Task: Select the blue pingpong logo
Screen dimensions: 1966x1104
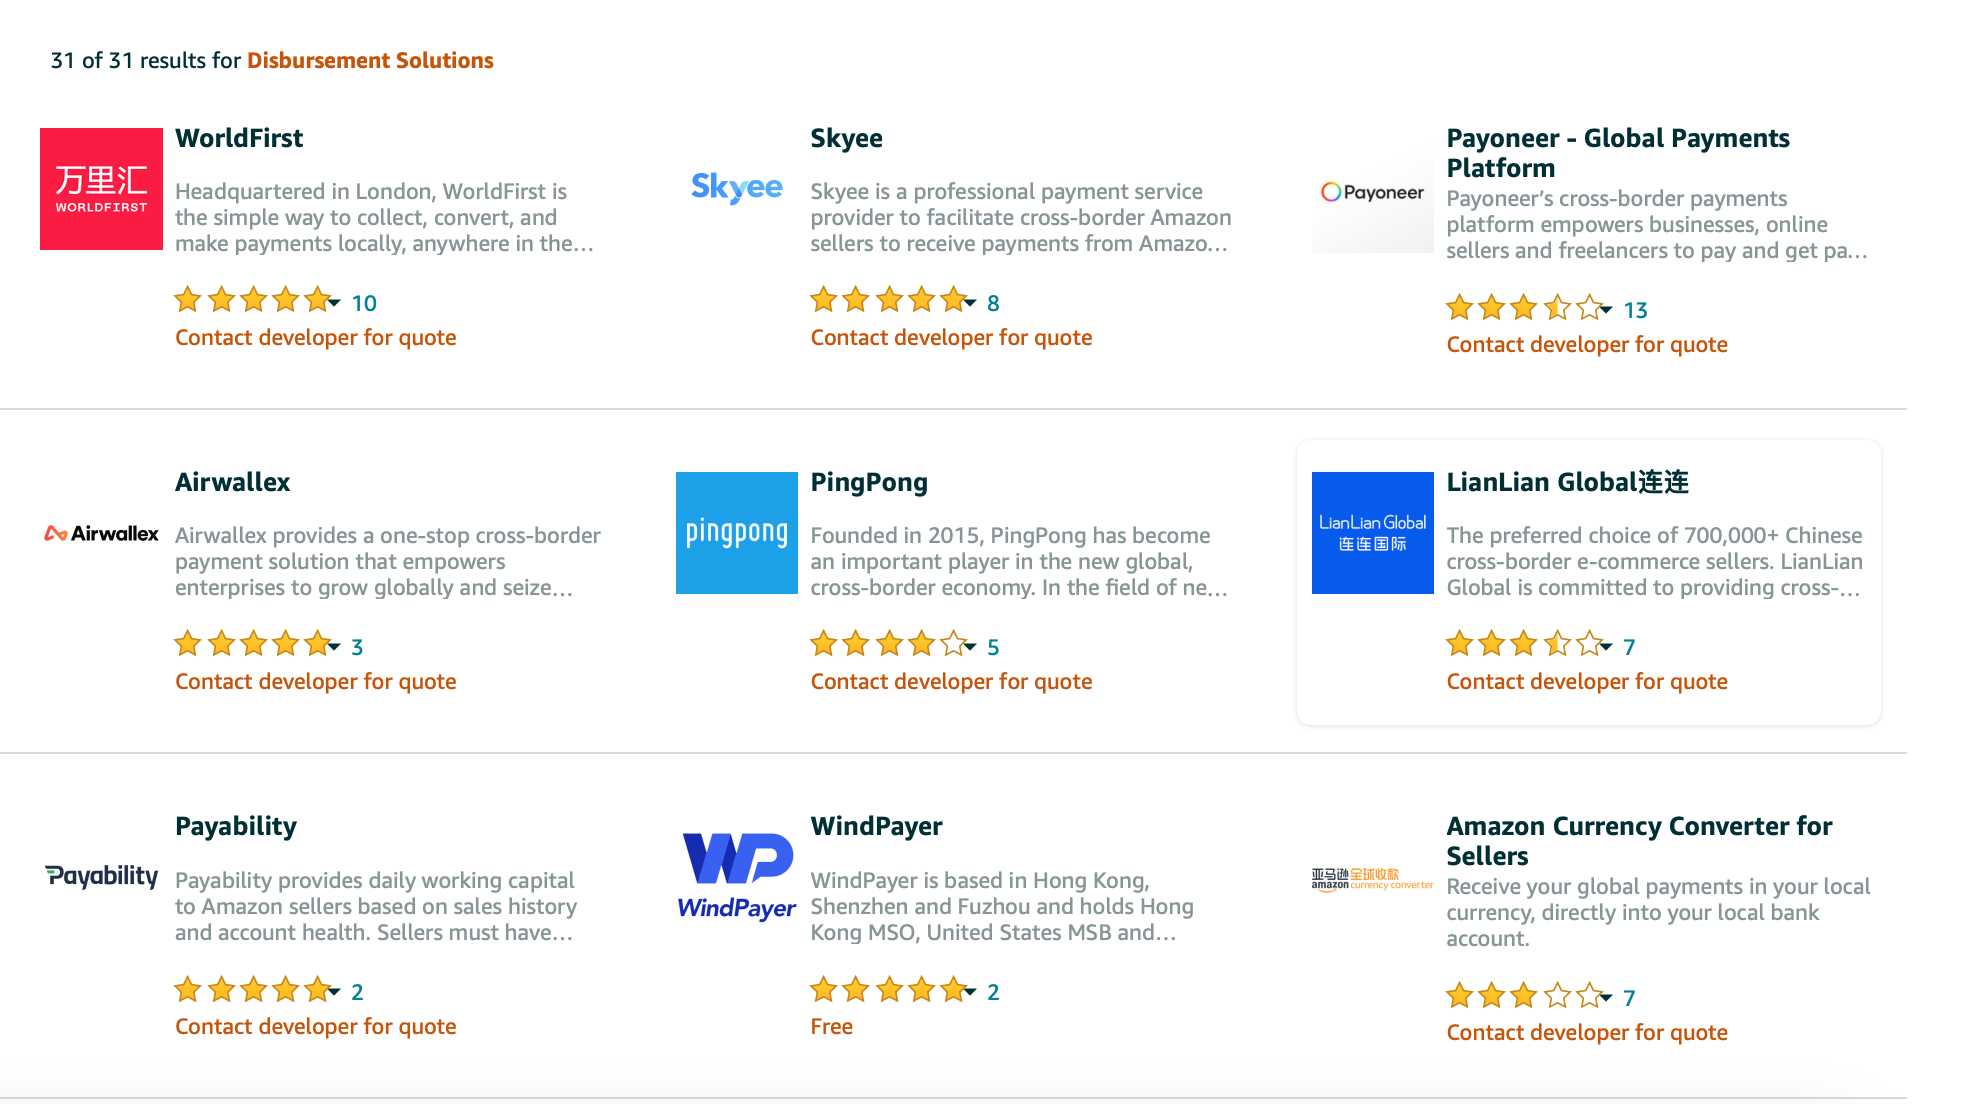Action: (x=737, y=533)
